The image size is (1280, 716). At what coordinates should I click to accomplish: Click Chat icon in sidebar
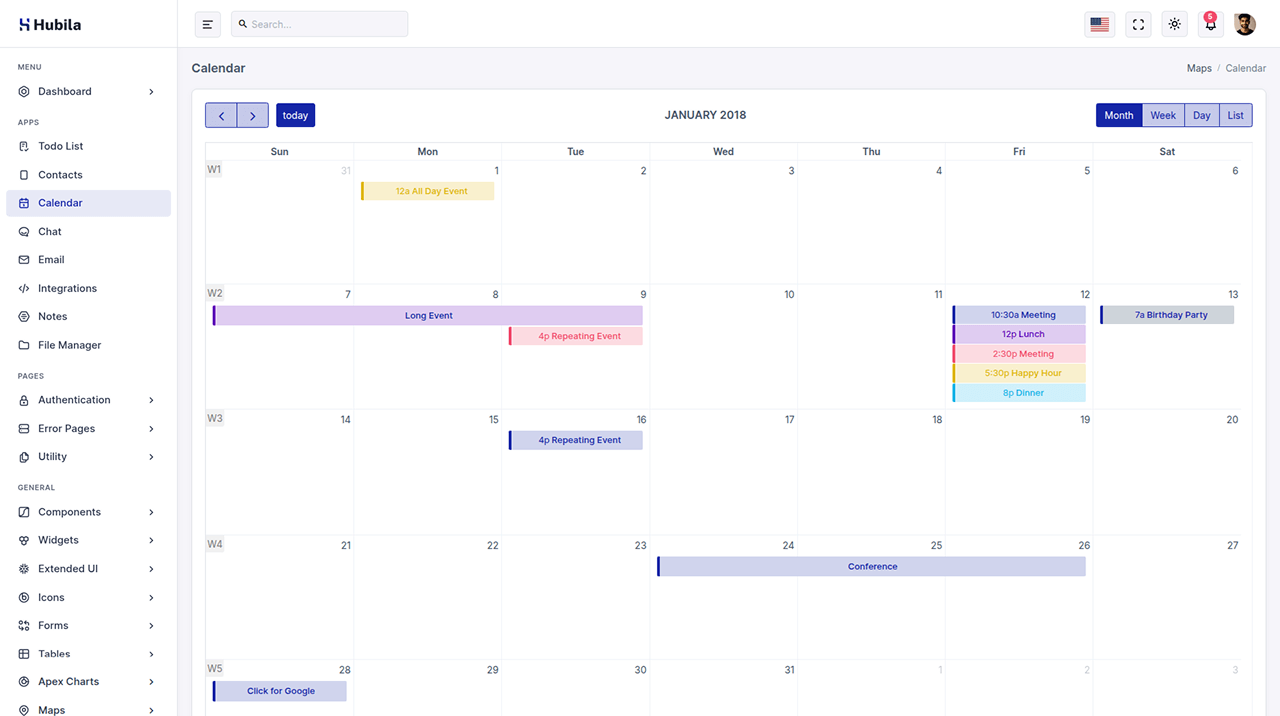(24, 231)
